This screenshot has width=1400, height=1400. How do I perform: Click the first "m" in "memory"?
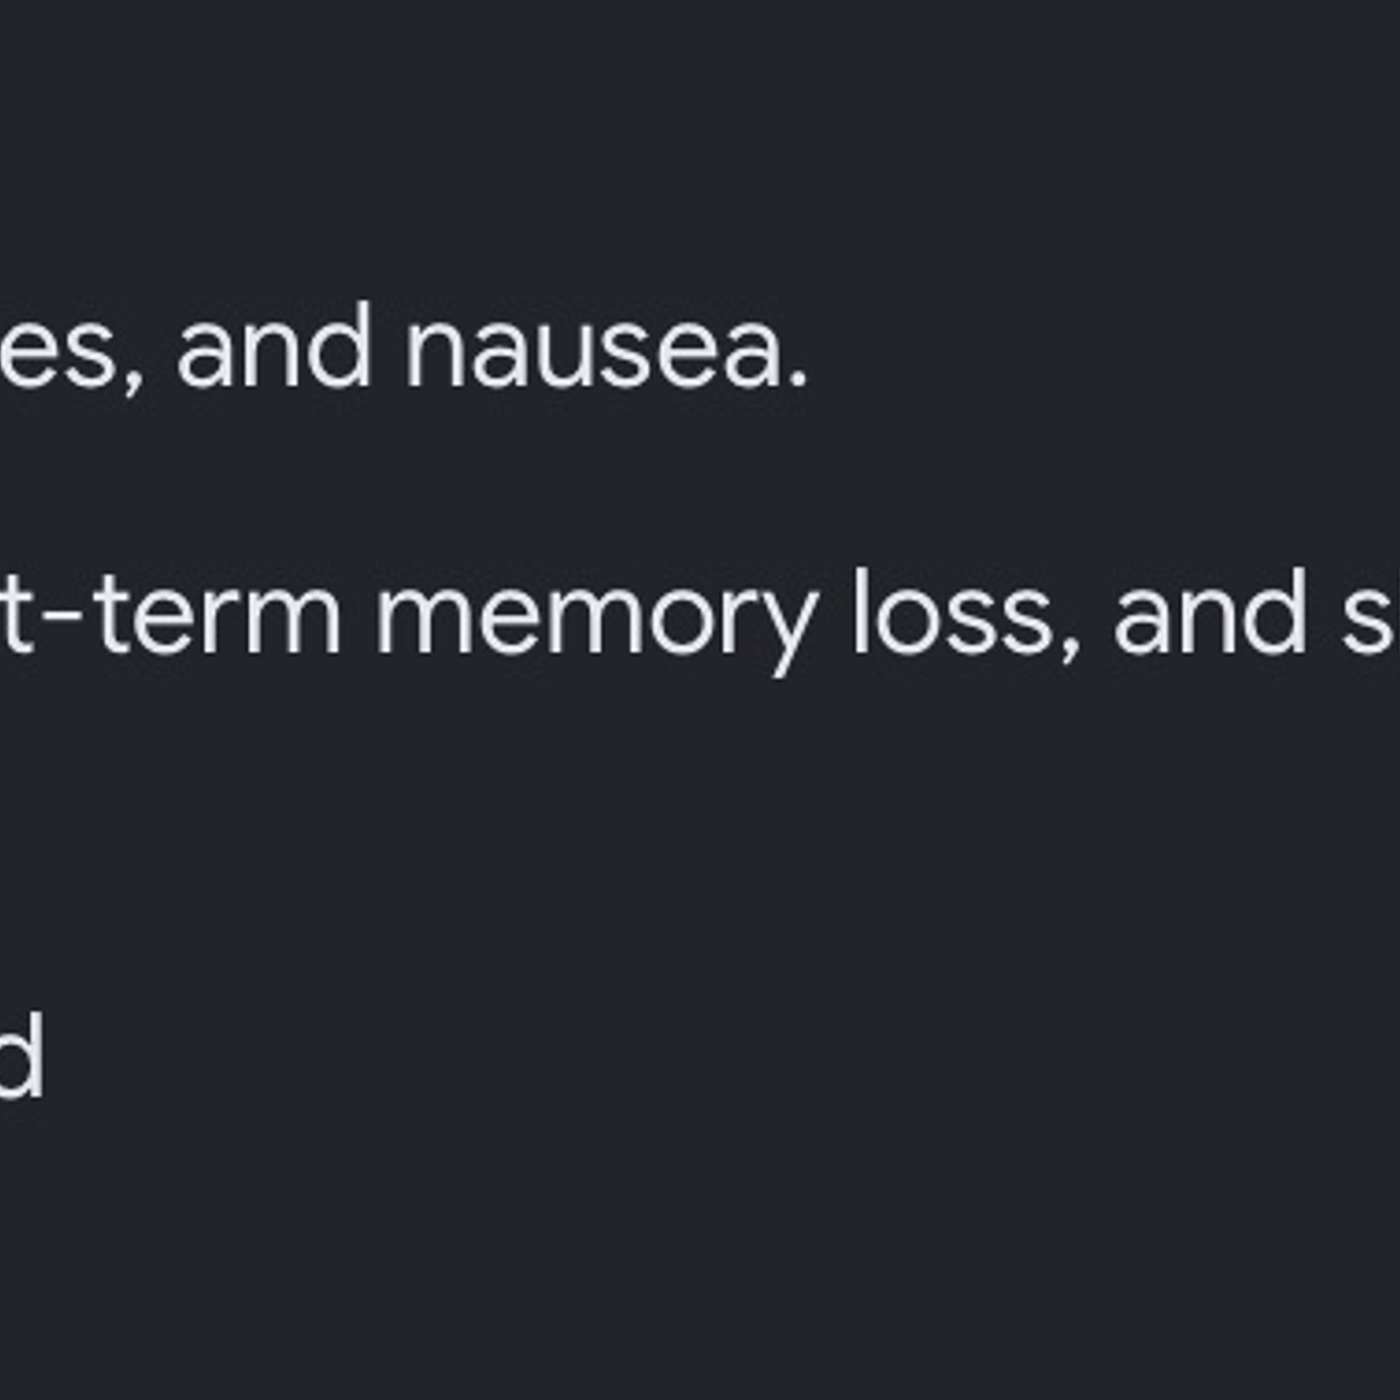(x=420, y=618)
